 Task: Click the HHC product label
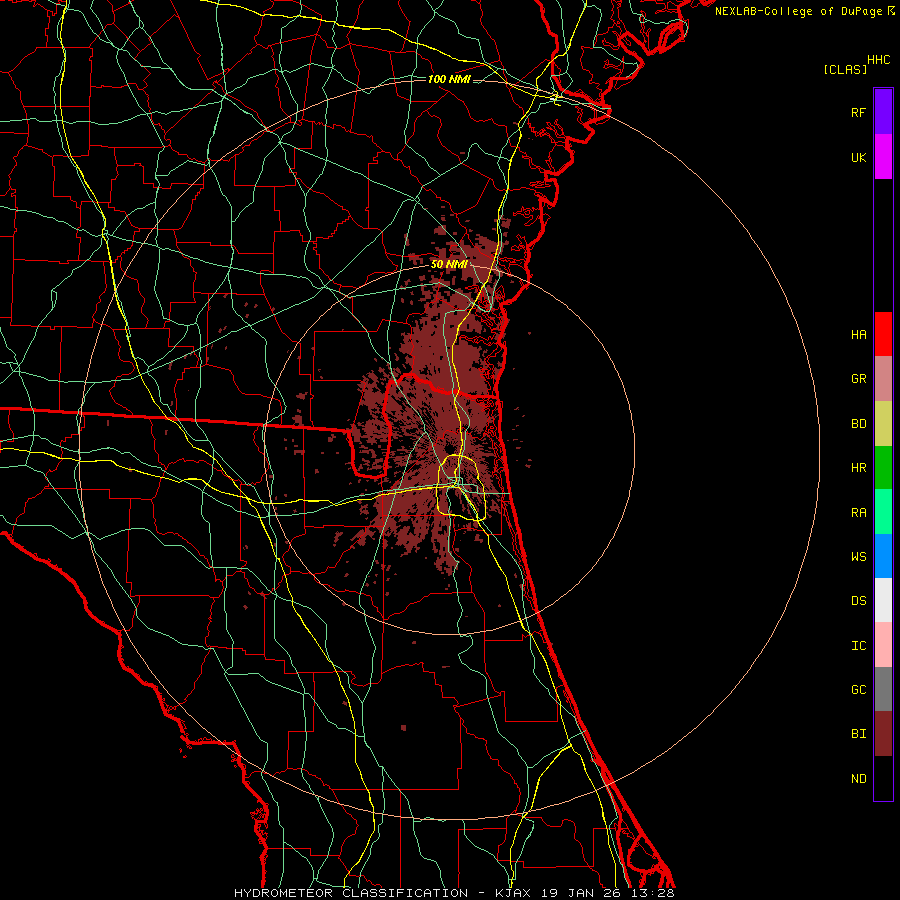pos(878,60)
